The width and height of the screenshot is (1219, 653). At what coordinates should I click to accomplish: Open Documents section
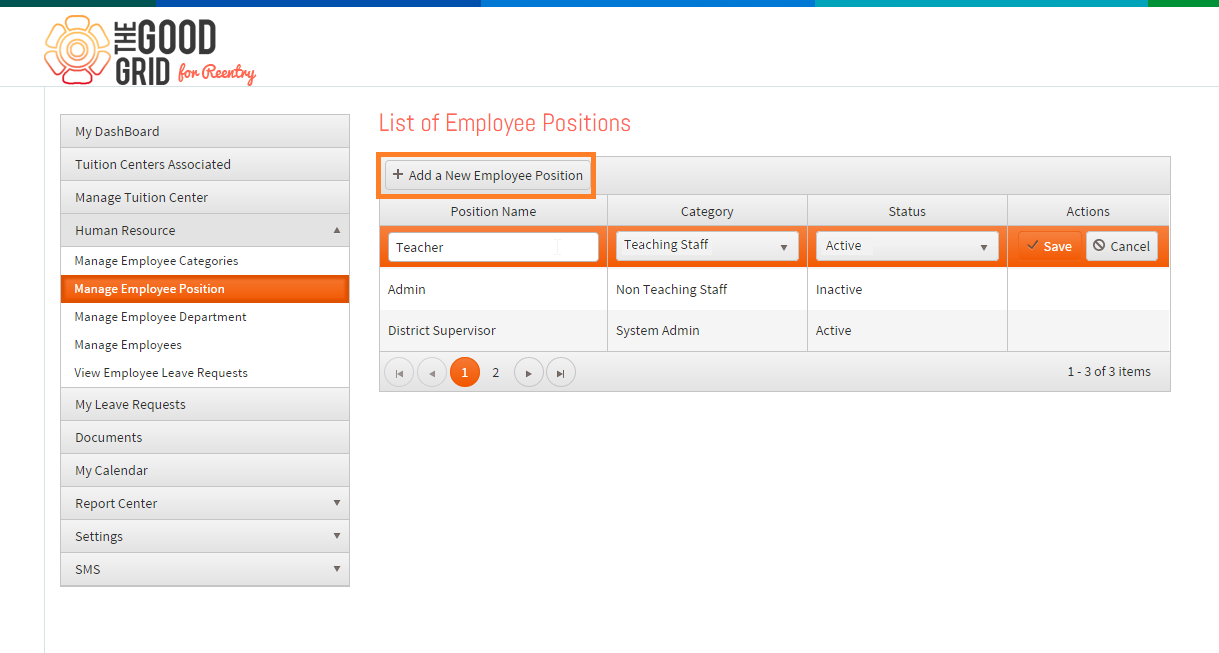click(205, 437)
